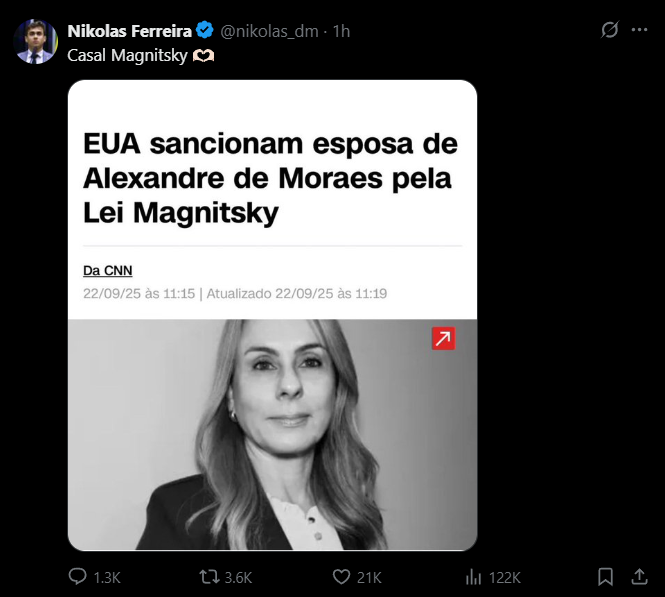Open the @nikolas_dm handle link
The image size is (665, 597).
click(x=268, y=31)
